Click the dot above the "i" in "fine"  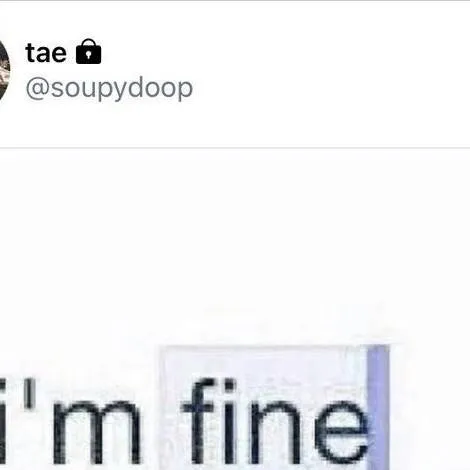(229, 387)
